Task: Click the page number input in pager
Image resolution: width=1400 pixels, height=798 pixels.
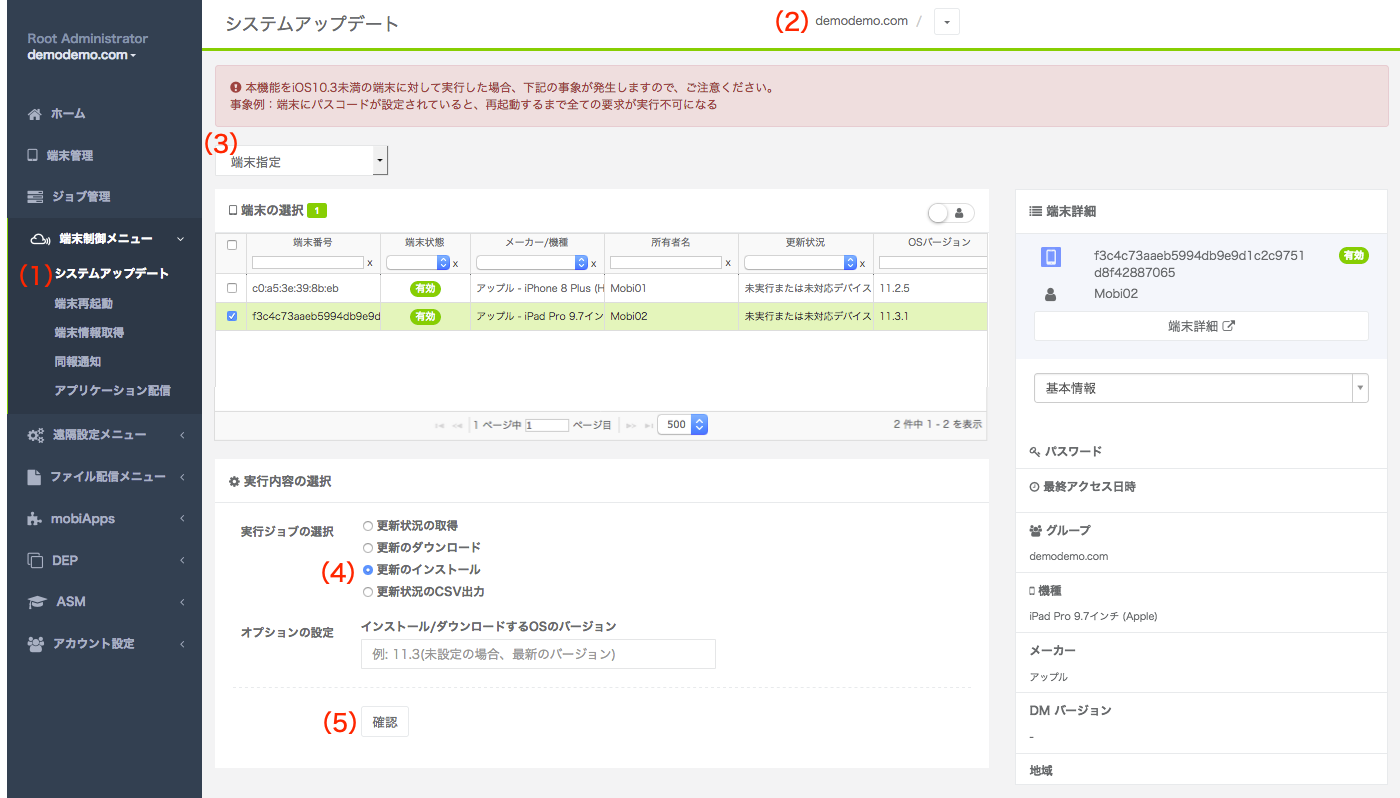Action: [x=547, y=425]
